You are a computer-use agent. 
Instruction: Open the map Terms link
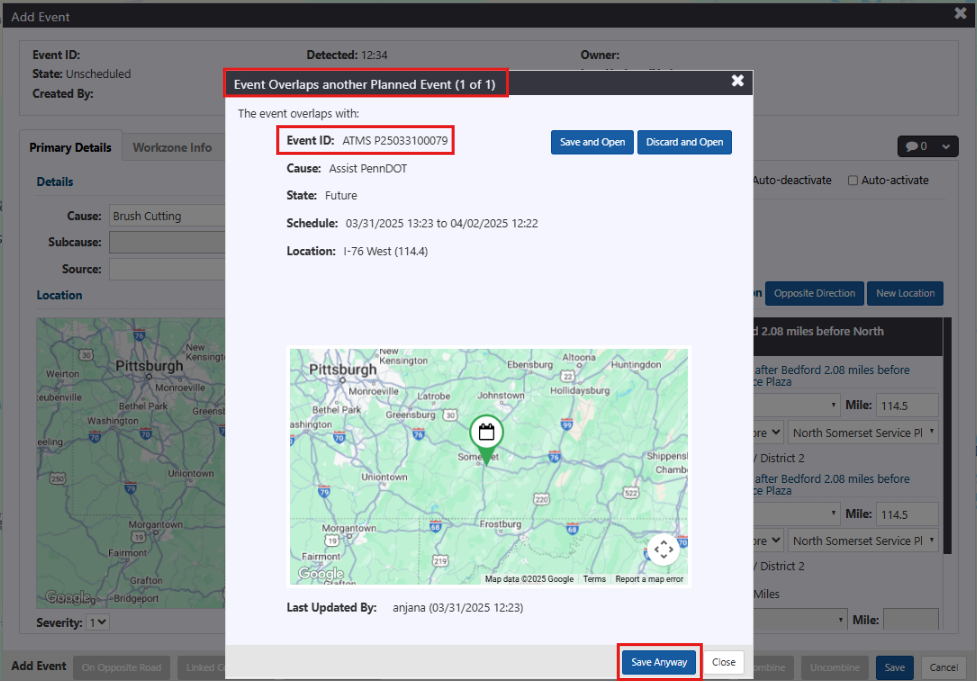(x=594, y=579)
